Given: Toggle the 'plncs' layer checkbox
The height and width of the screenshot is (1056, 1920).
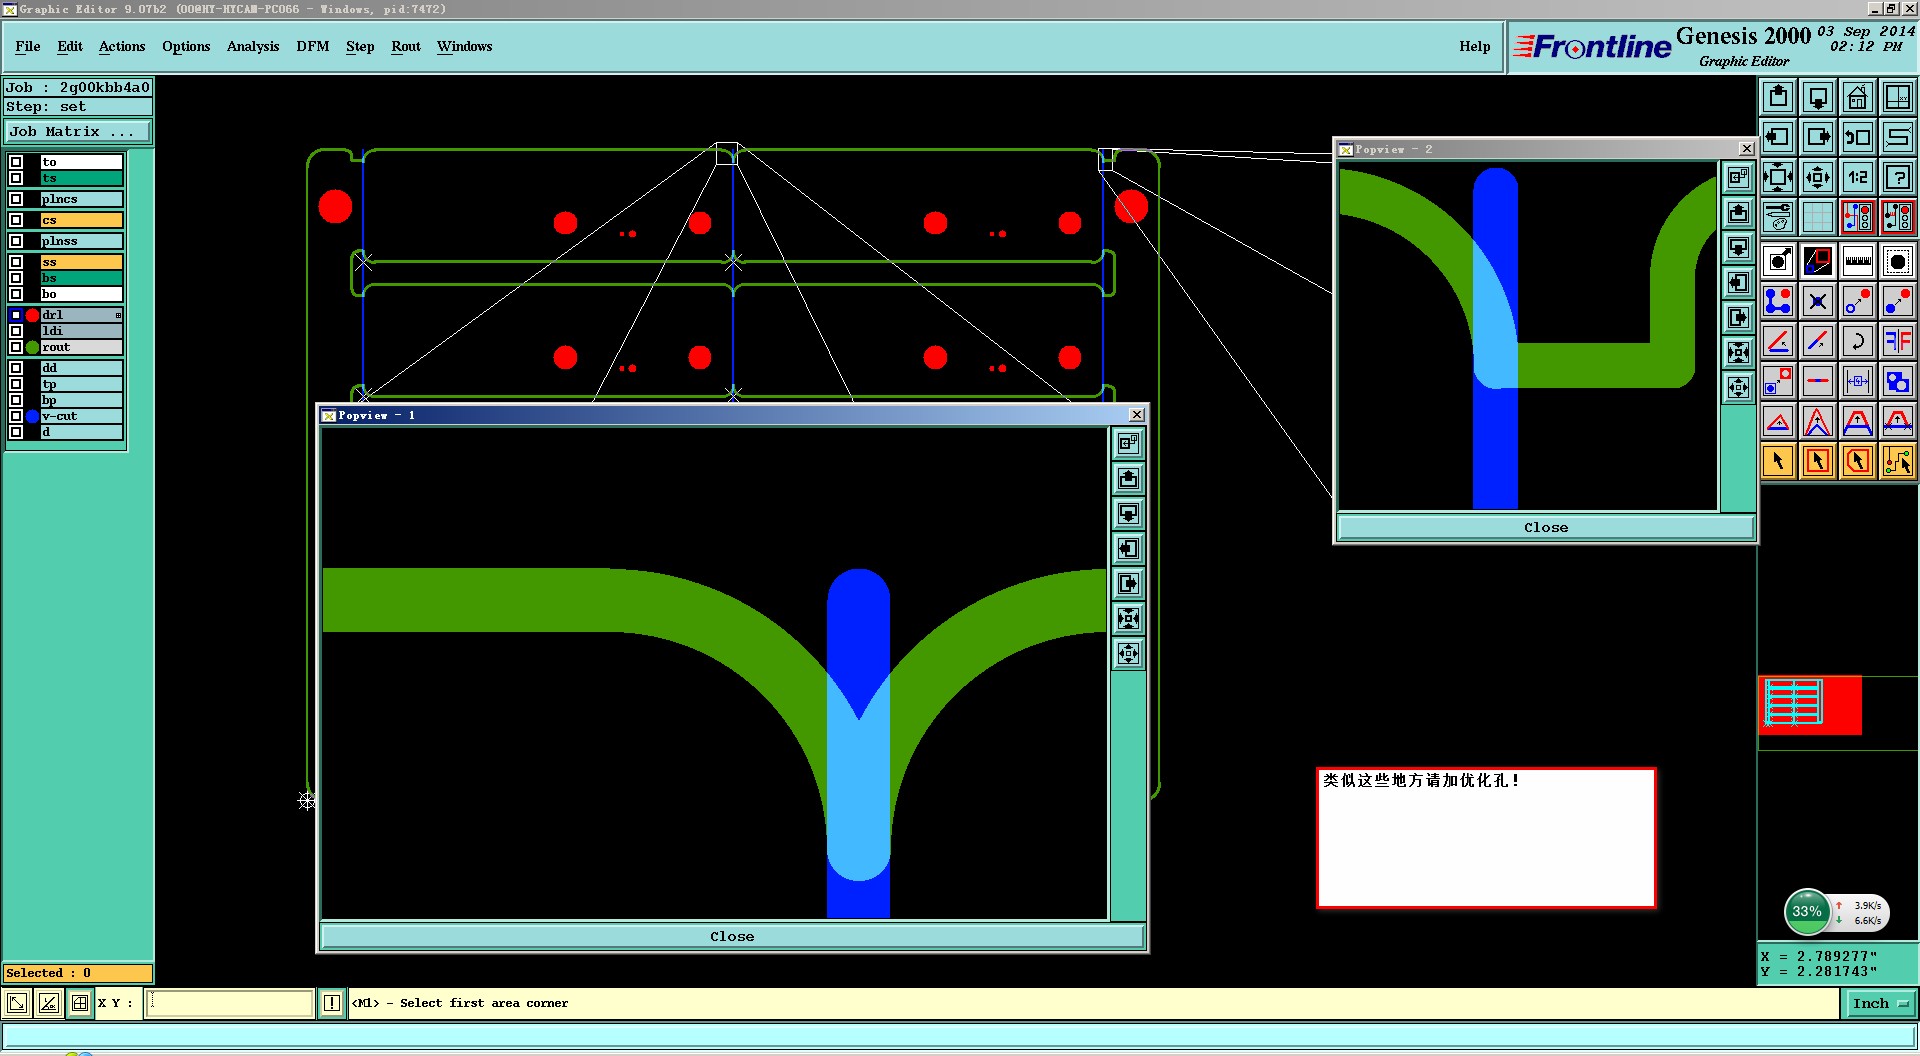Looking at the screenshot, I should click(x=16, y=199).
